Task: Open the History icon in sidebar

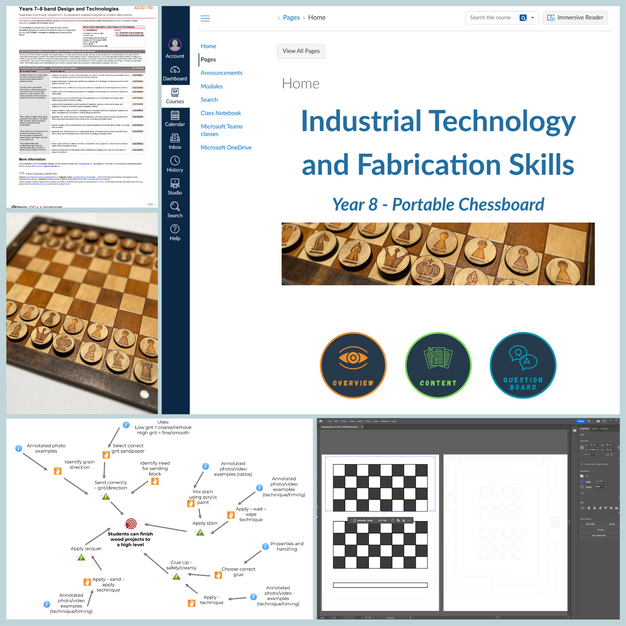Action: point(175,163)
